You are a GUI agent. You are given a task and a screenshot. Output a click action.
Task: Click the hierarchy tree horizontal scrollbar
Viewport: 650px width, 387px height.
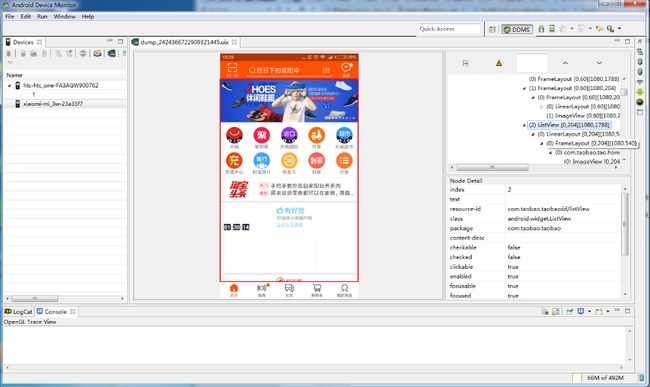[x=492, y=167]
